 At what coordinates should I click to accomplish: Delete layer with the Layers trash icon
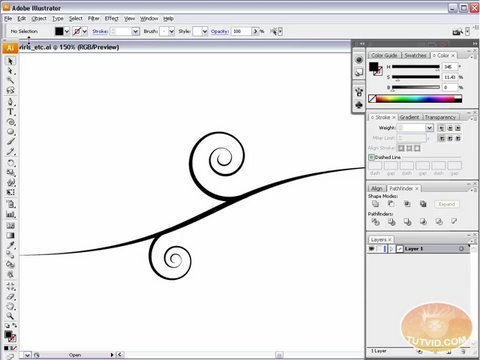pos(463,351)
